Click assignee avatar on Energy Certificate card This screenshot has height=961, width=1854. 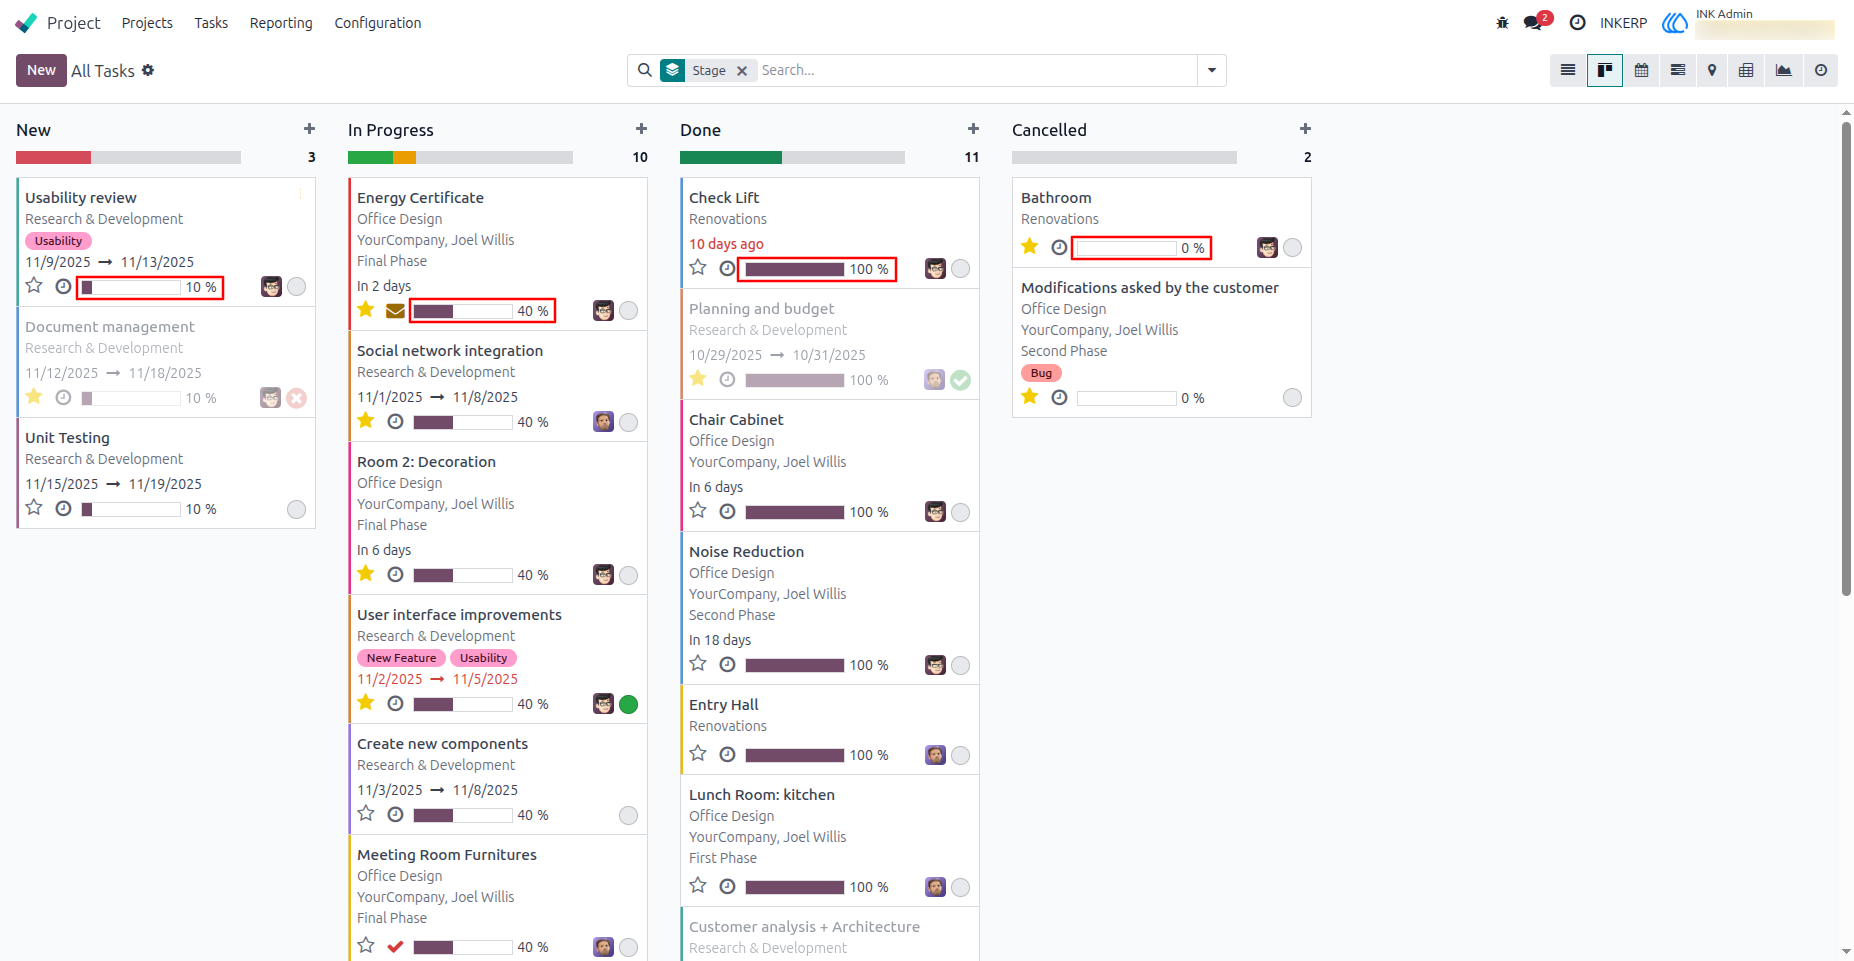603,311
